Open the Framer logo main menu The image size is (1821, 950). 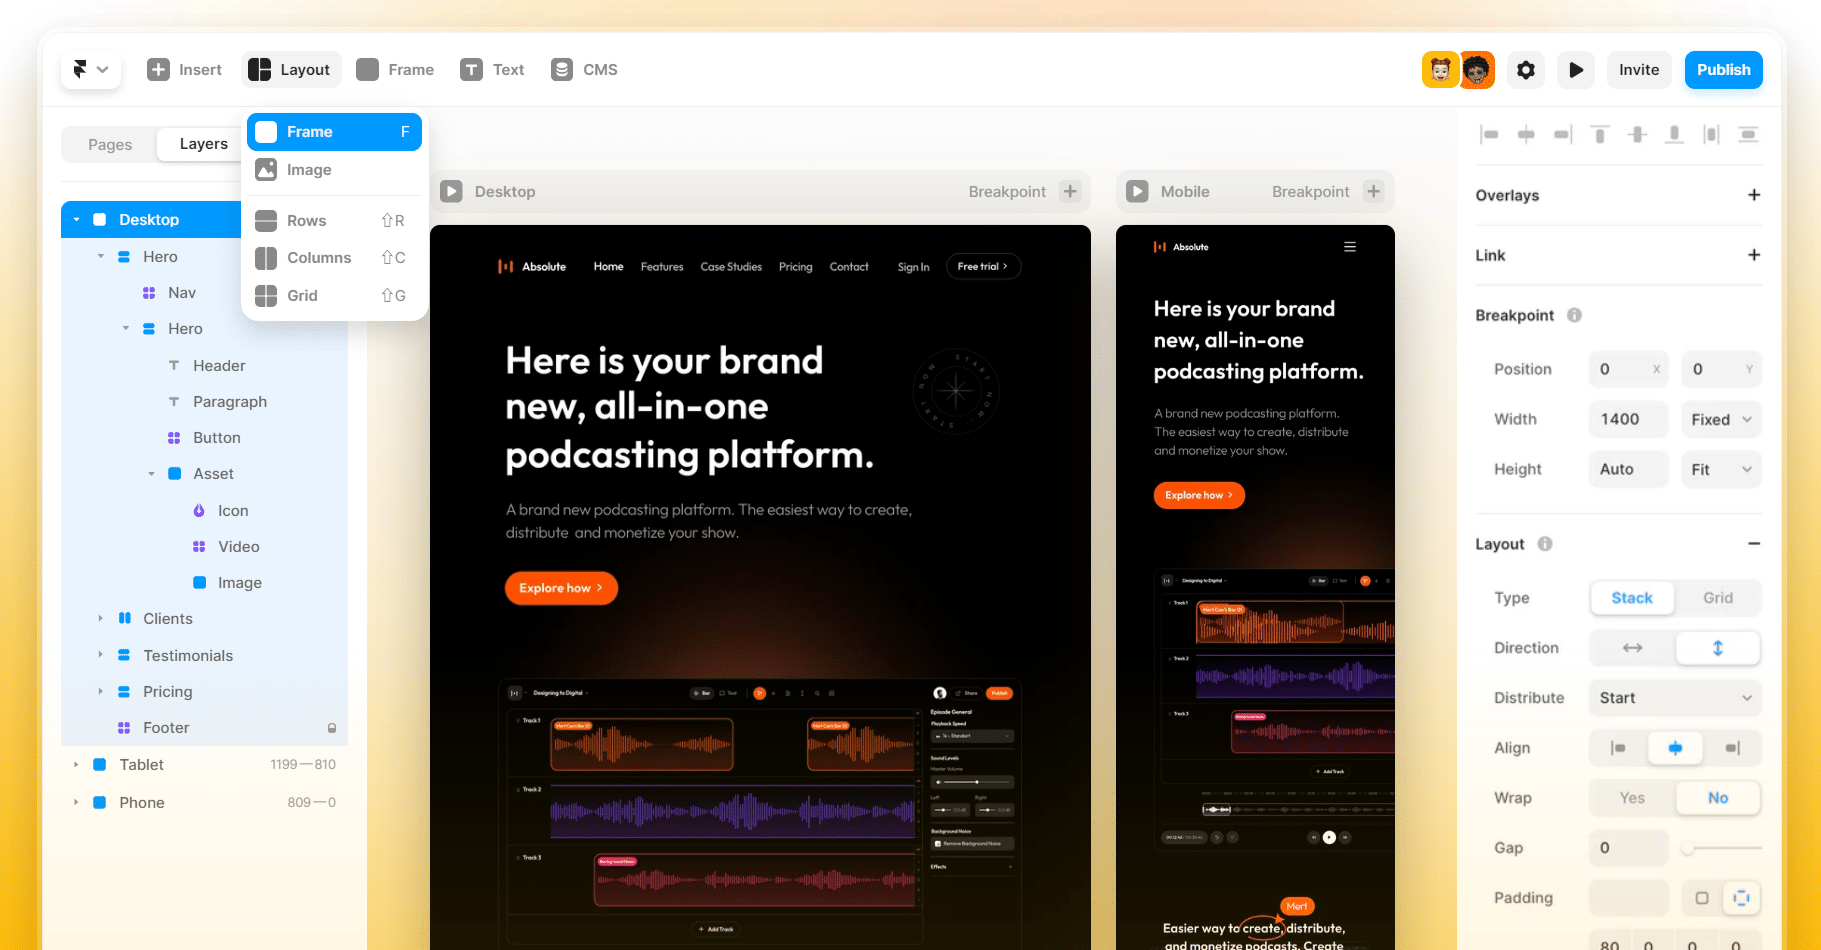[90, 70]
